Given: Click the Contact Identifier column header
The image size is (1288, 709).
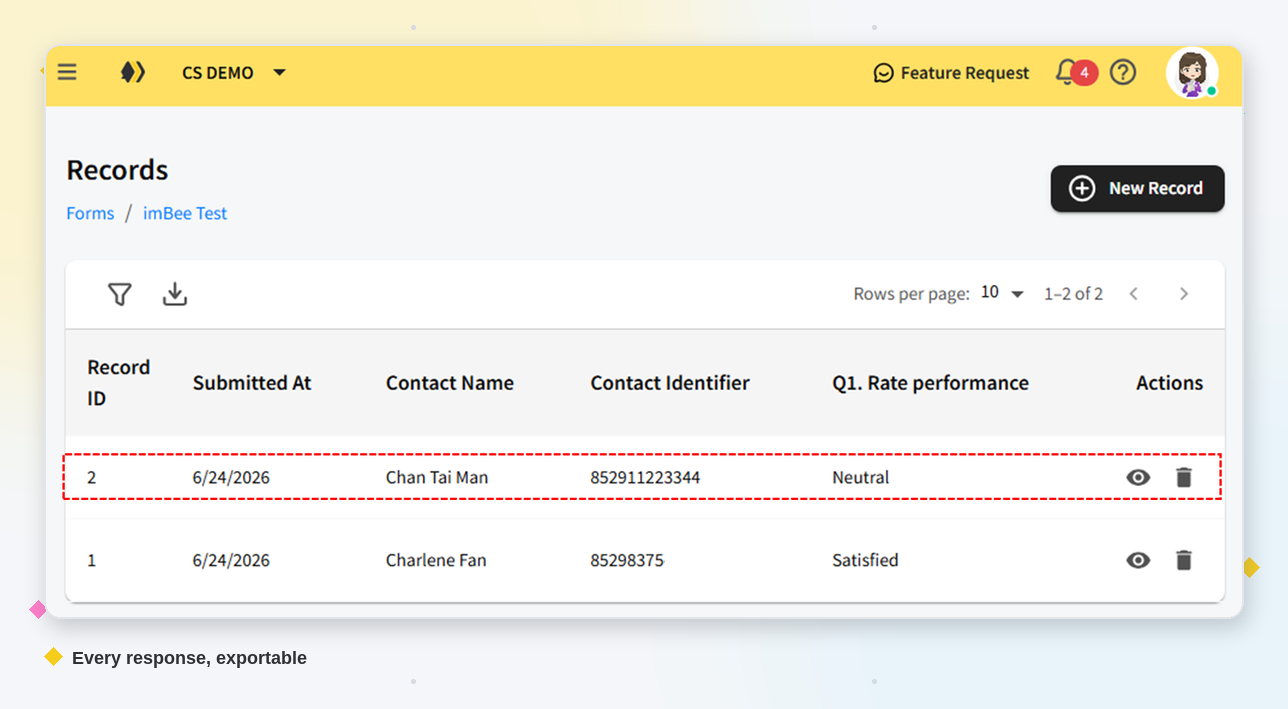Looking at the screenshot, I should click(670, 383).
